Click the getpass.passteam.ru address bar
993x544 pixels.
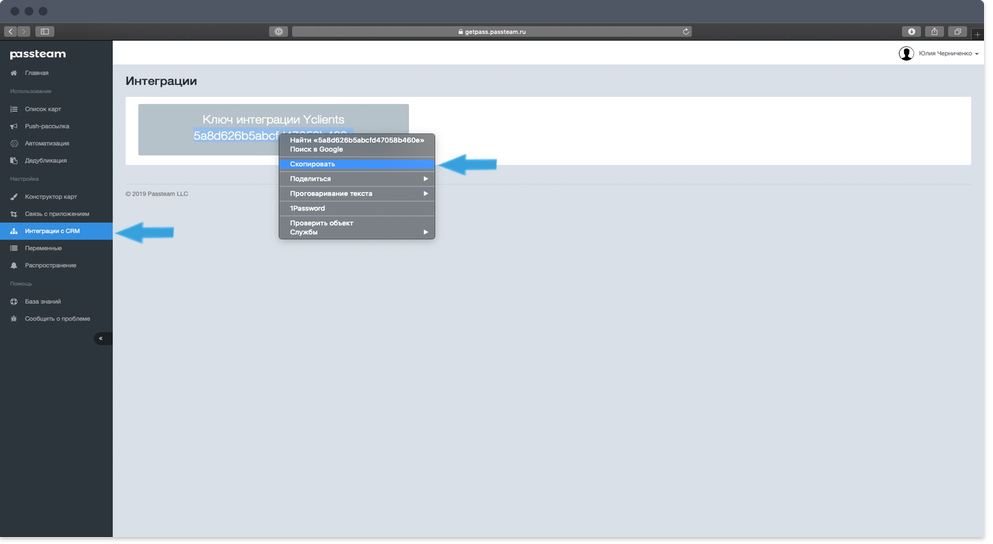(491, 31)
